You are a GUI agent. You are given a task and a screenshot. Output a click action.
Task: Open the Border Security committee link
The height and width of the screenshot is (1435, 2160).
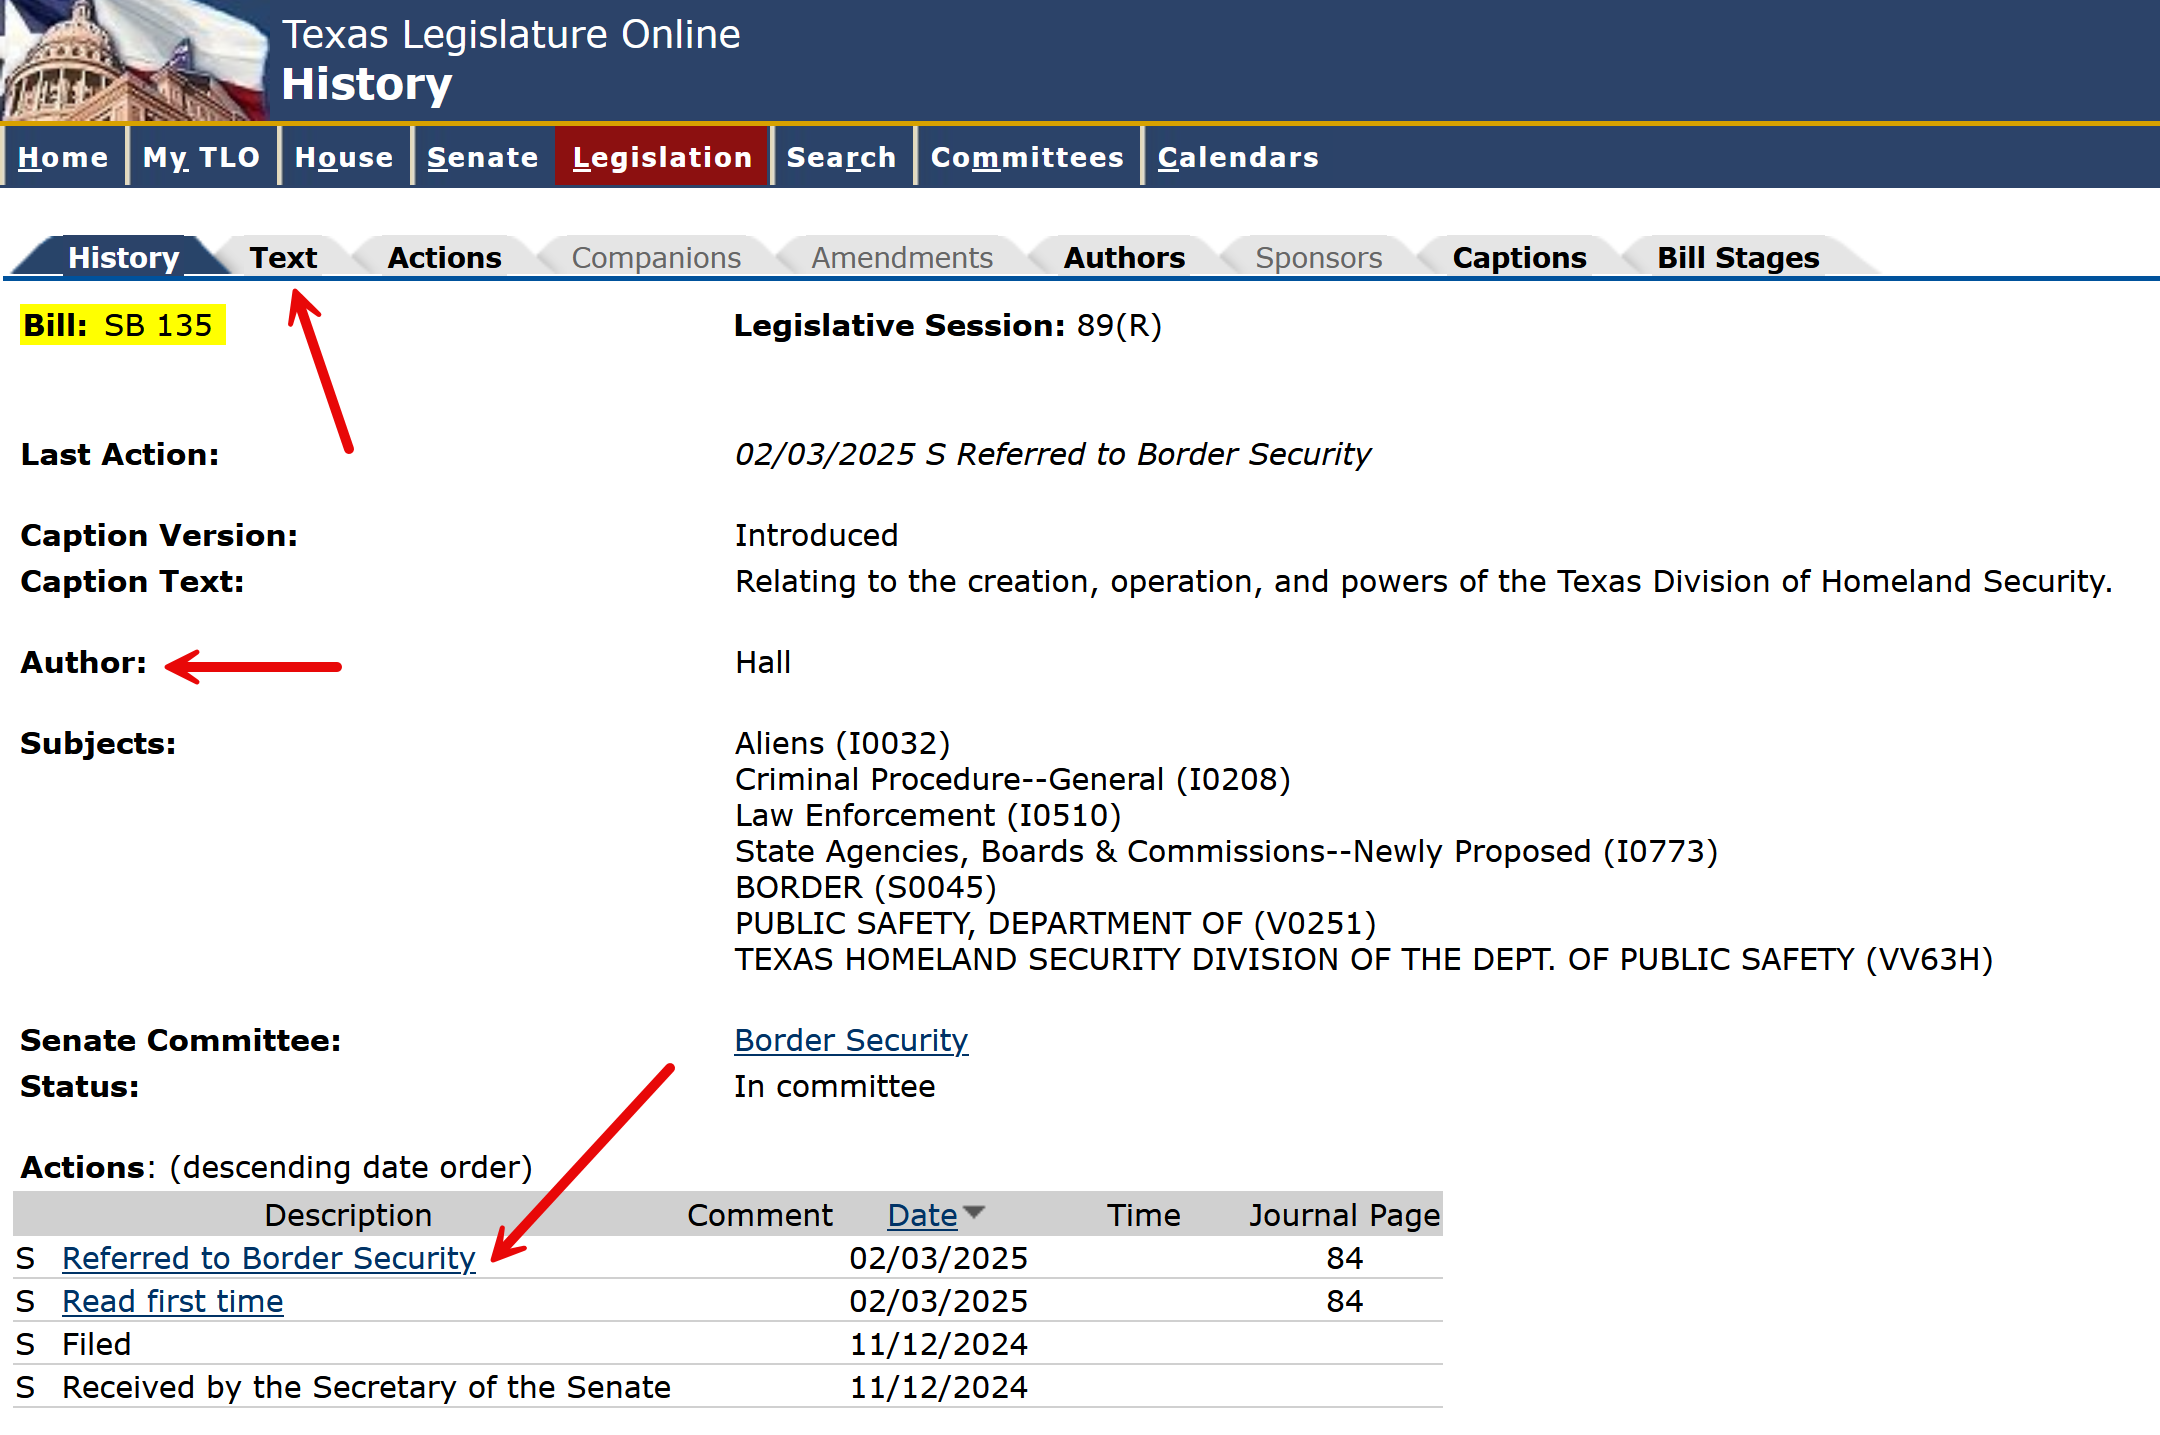pyautogui.click(x=851, y=1040)
